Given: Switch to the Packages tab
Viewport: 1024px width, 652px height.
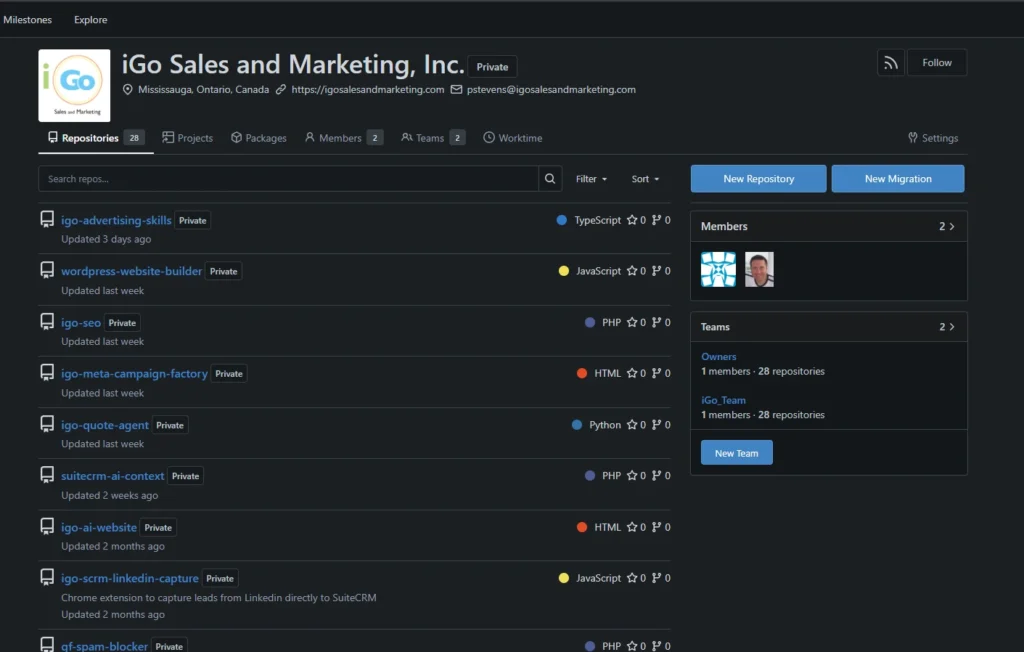Looking at the screenshot, I should 259,138.
